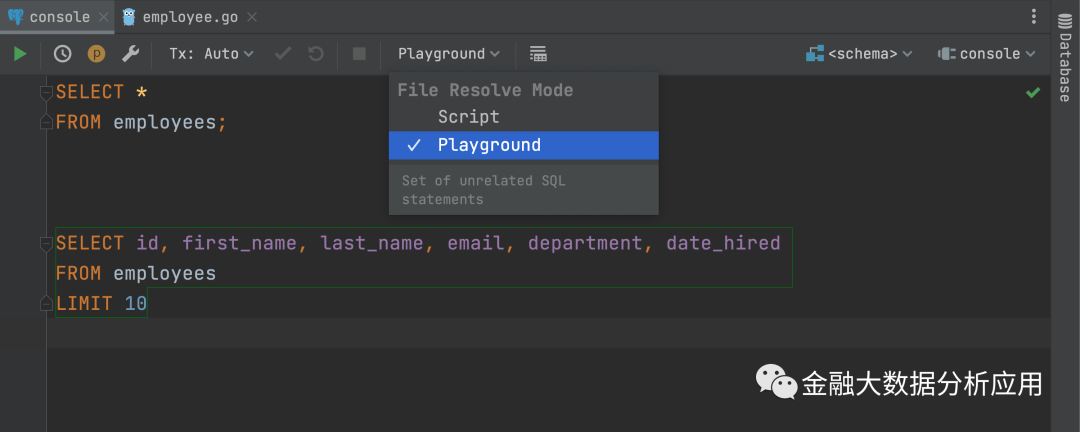Open settings wrench icon in toolbar
The height and width of the screenshot is (432, 1080).
[x=130, y=54]
